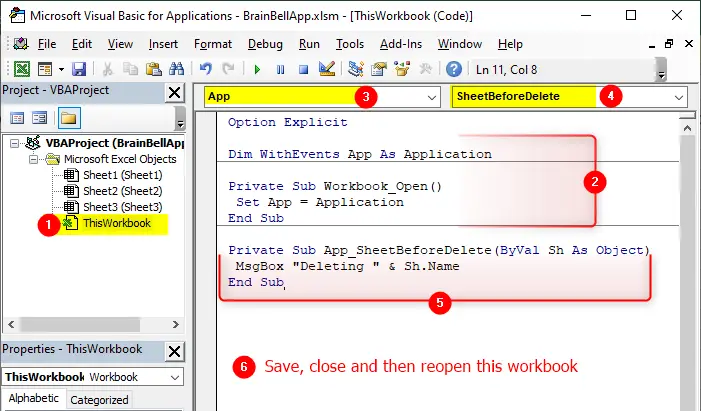701x411 pixels.
Task: Click the Copy icon in toolbar
Action: click(131, 69)
